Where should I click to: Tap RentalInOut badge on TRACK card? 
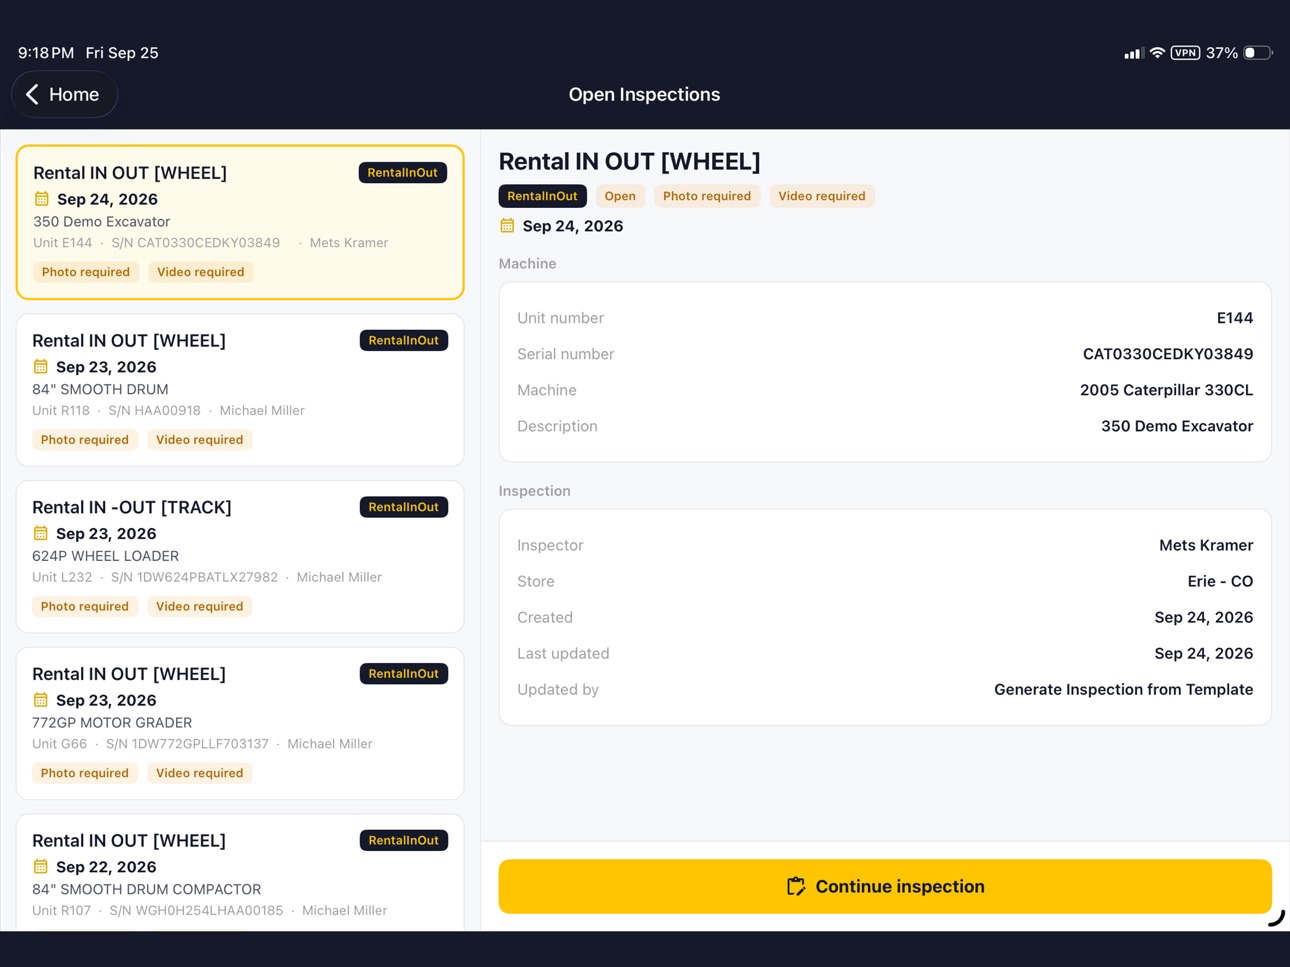pos(404,507)
